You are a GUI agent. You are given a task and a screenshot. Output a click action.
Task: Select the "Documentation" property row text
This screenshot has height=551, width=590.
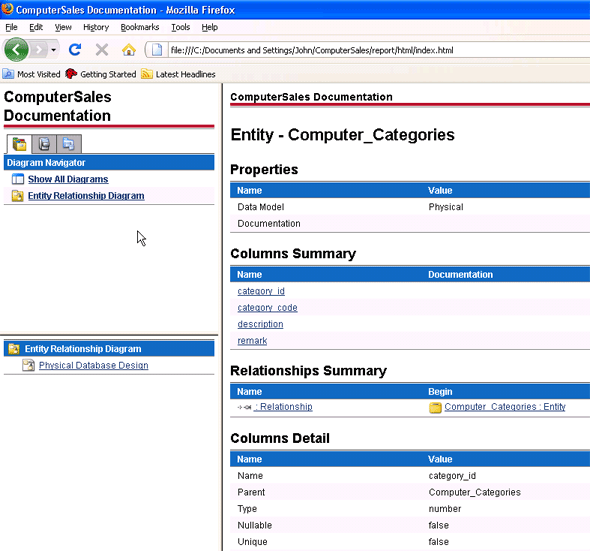pos(269,224)
